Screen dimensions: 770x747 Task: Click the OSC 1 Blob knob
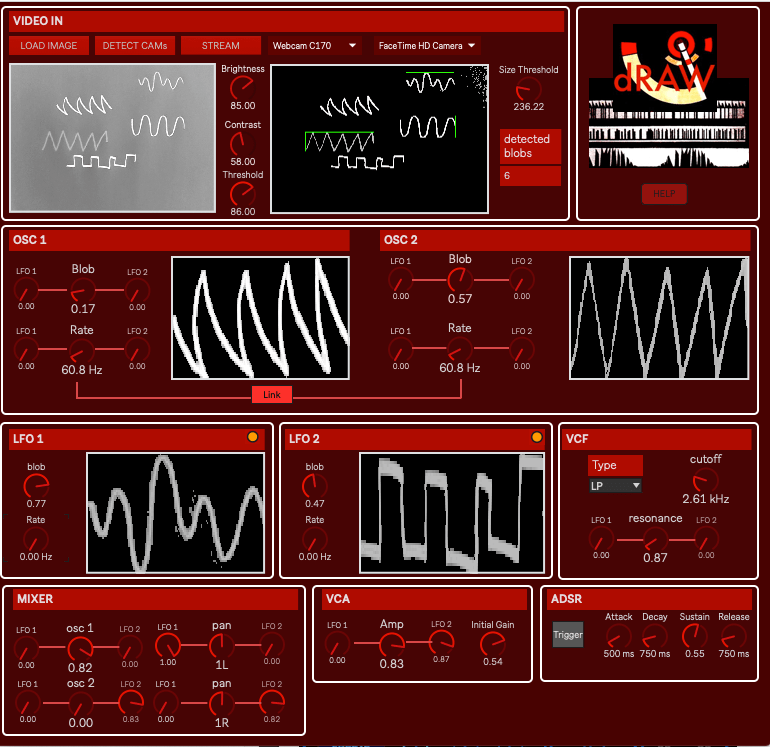(x=83, y=289)
